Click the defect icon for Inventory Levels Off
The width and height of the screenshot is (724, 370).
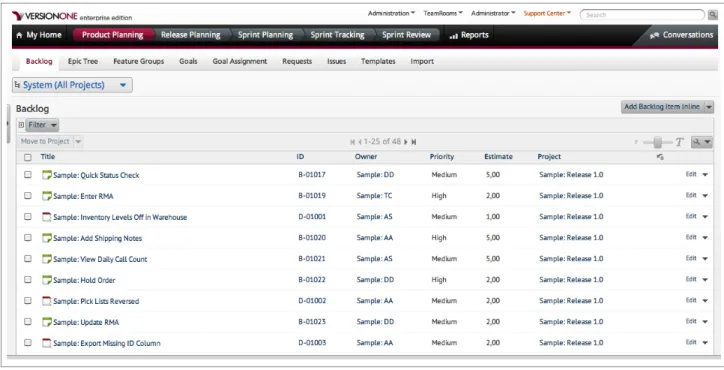[x=47, y=217]
